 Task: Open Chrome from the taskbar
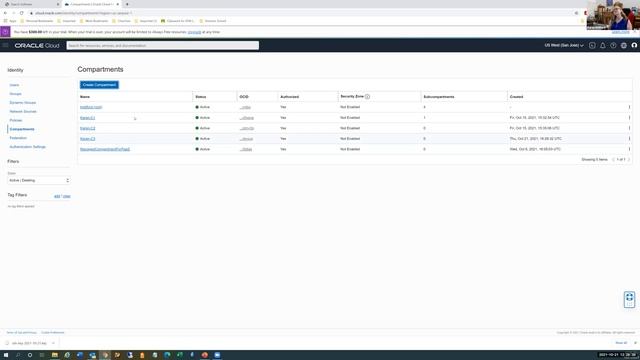tap(105, 355)
